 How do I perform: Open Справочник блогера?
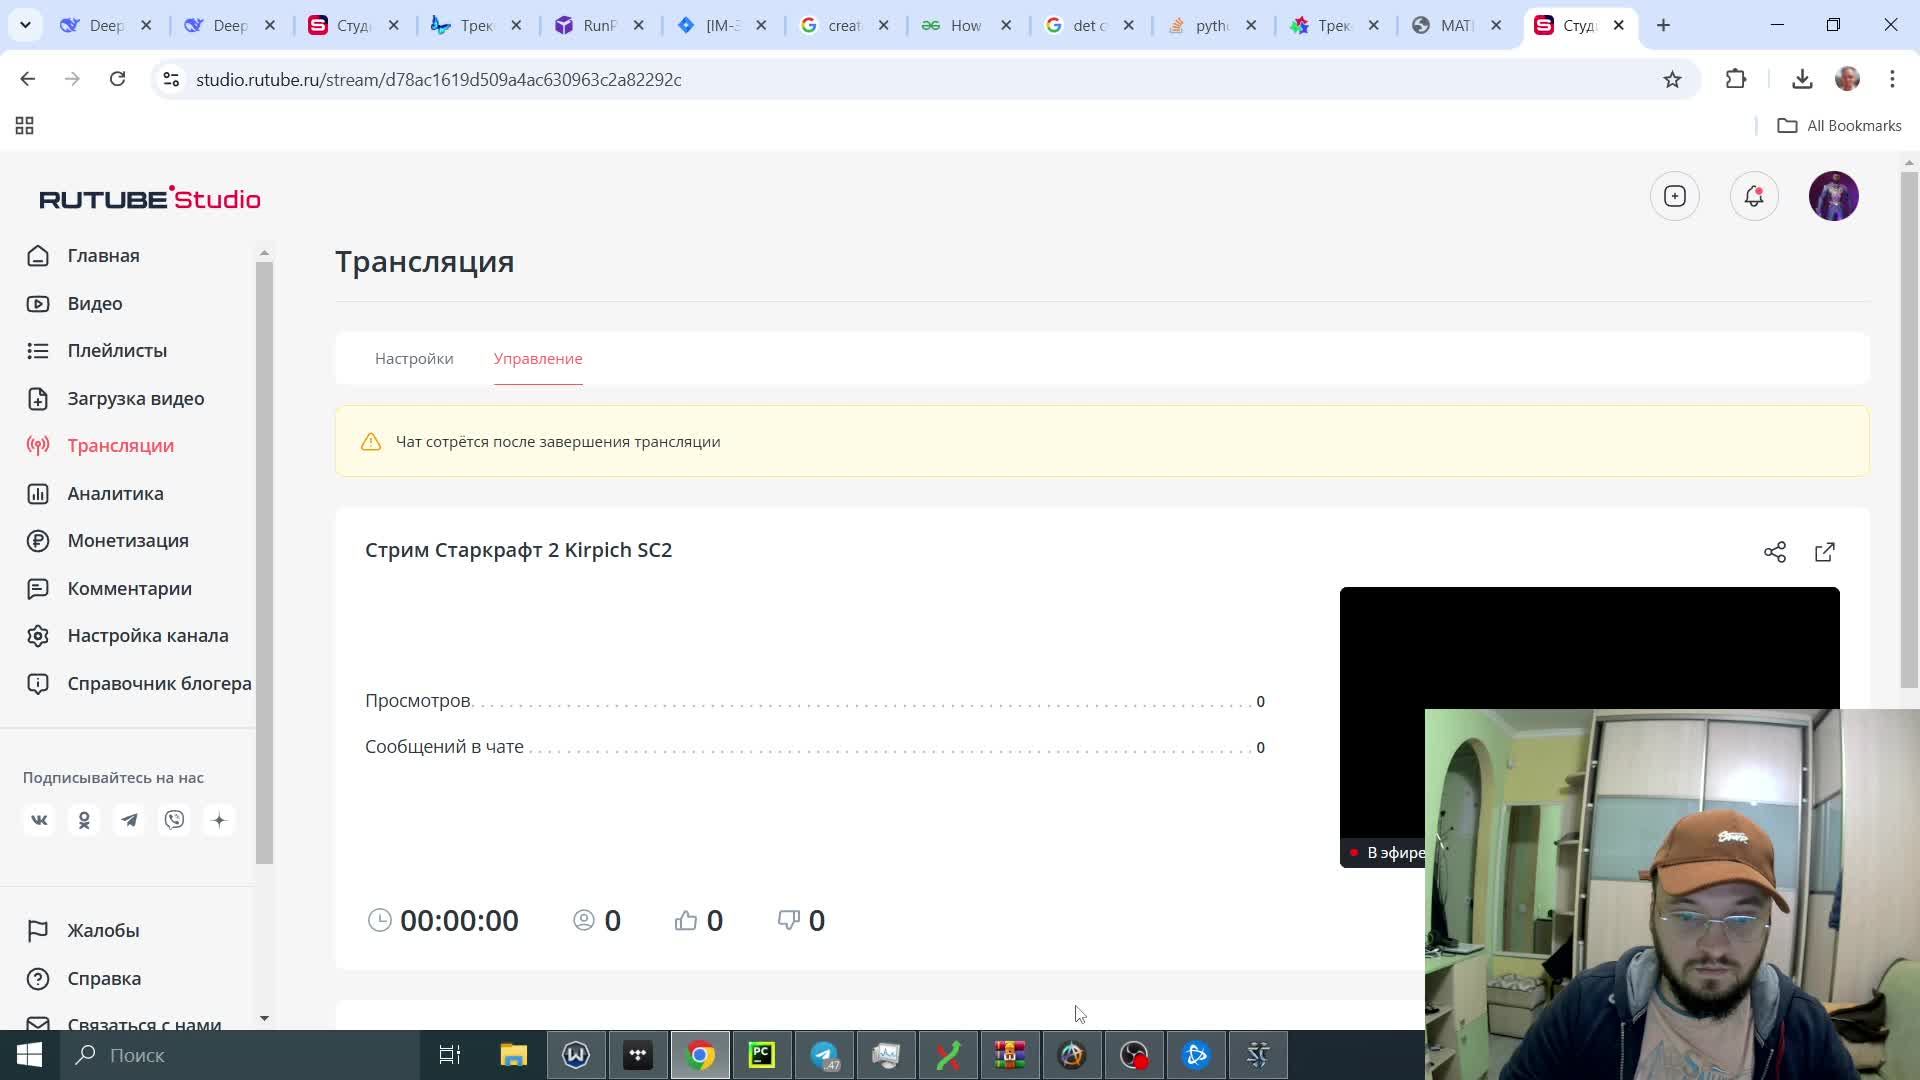pyautogui.click(x=158, y=683)
